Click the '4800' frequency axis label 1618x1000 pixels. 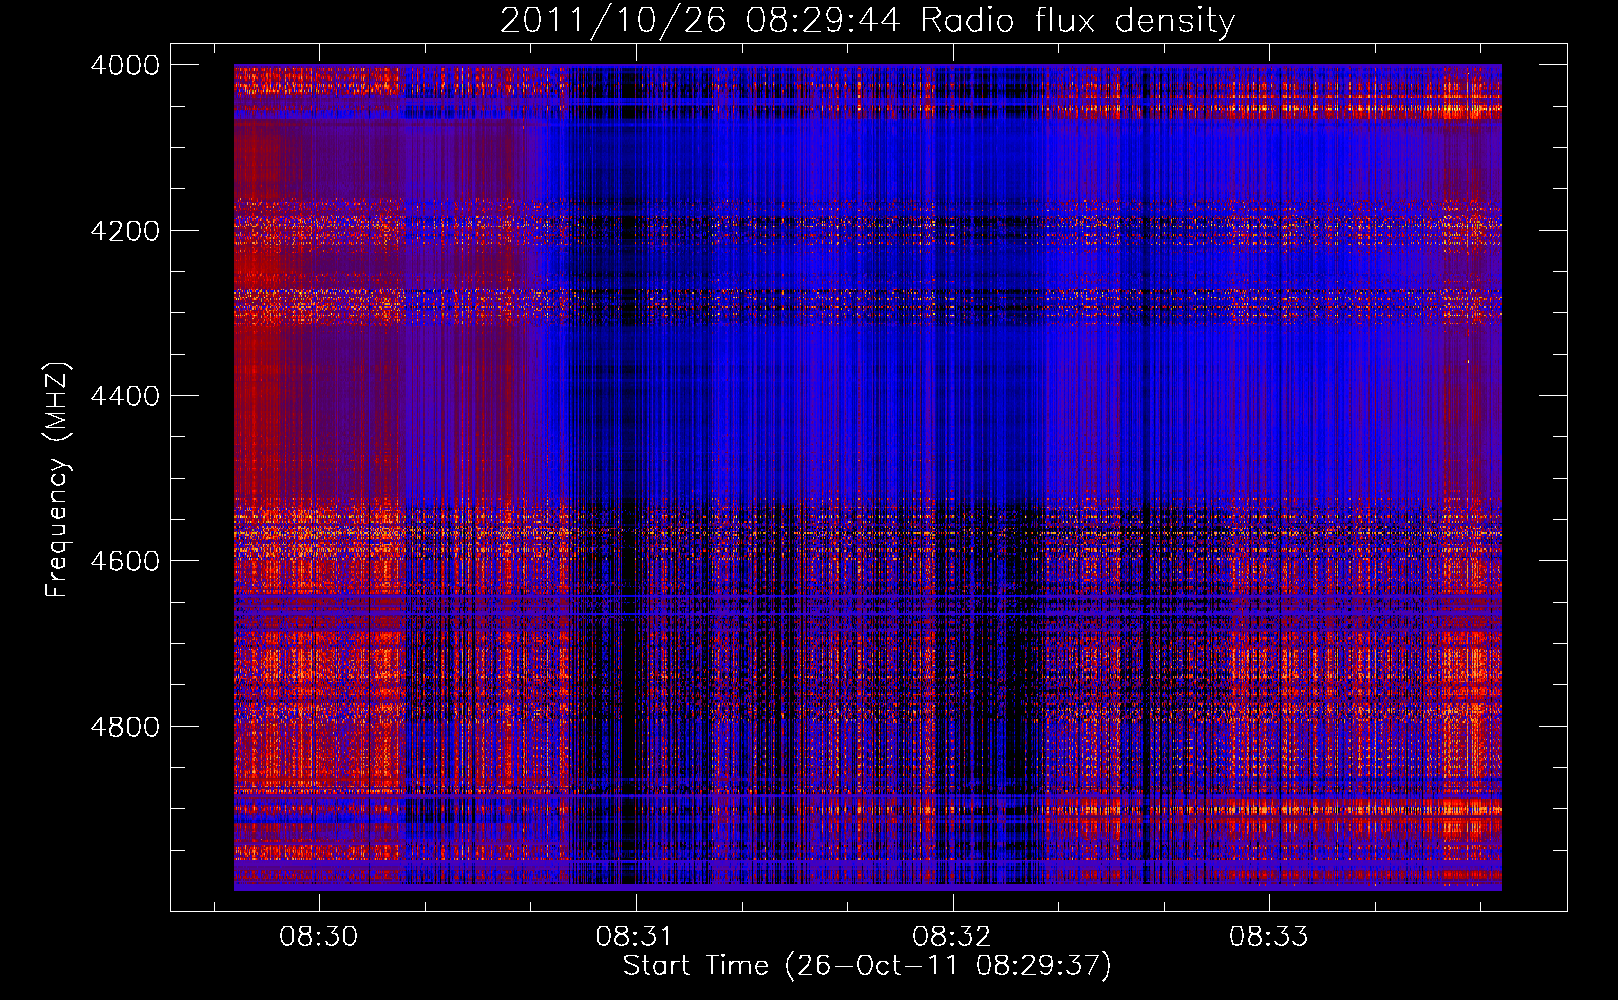pos(125,726)
